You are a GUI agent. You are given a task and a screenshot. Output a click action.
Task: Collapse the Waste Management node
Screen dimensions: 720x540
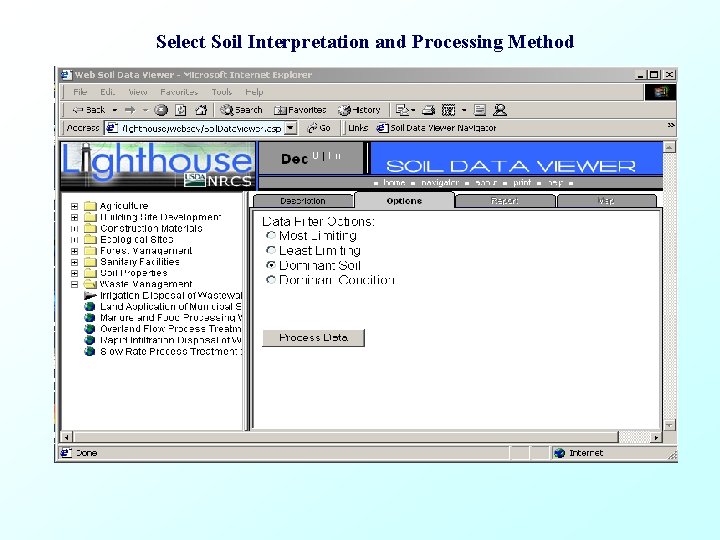click(74, 285)
